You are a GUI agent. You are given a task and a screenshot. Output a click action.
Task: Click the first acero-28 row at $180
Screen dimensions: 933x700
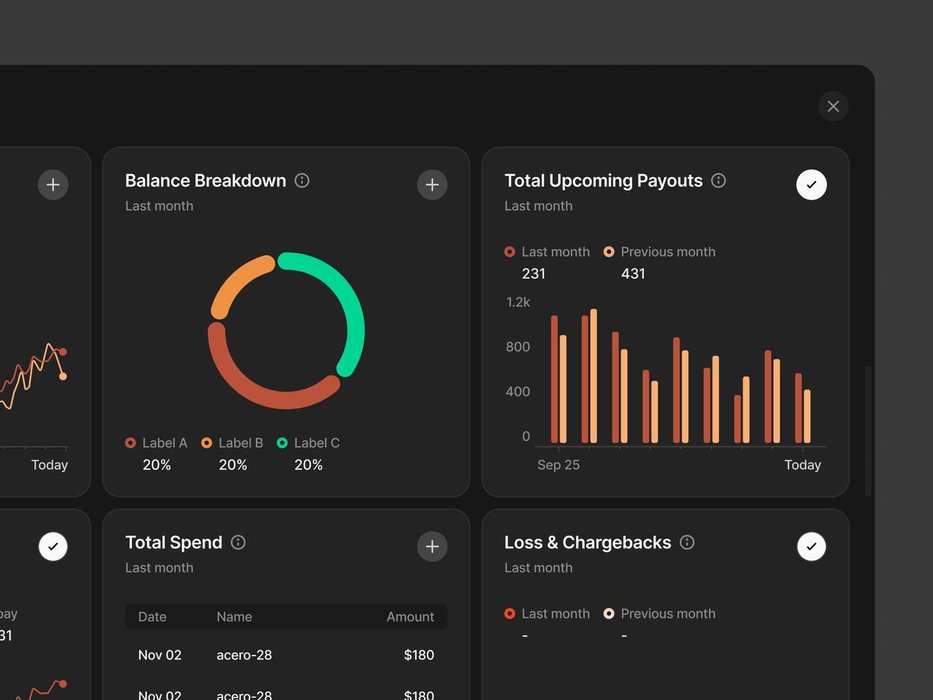286,655
